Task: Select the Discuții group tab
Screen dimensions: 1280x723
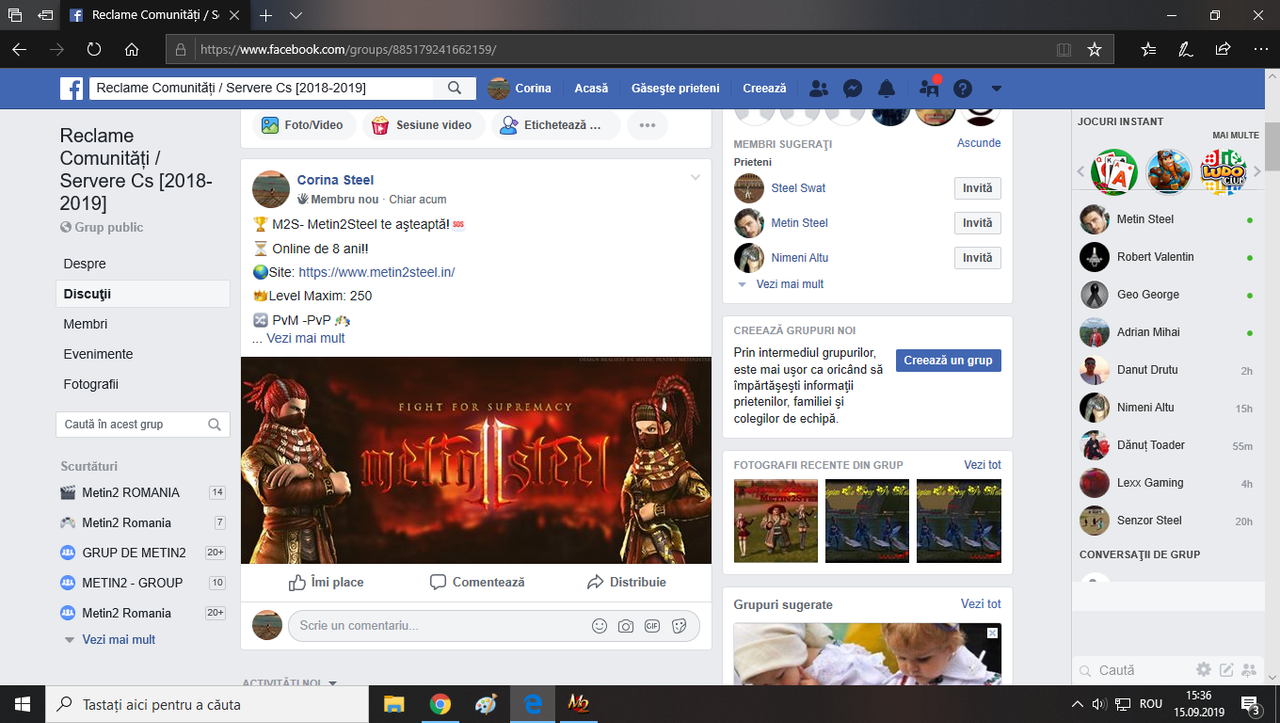Action: pyautogui.click(x=143, y=294)
